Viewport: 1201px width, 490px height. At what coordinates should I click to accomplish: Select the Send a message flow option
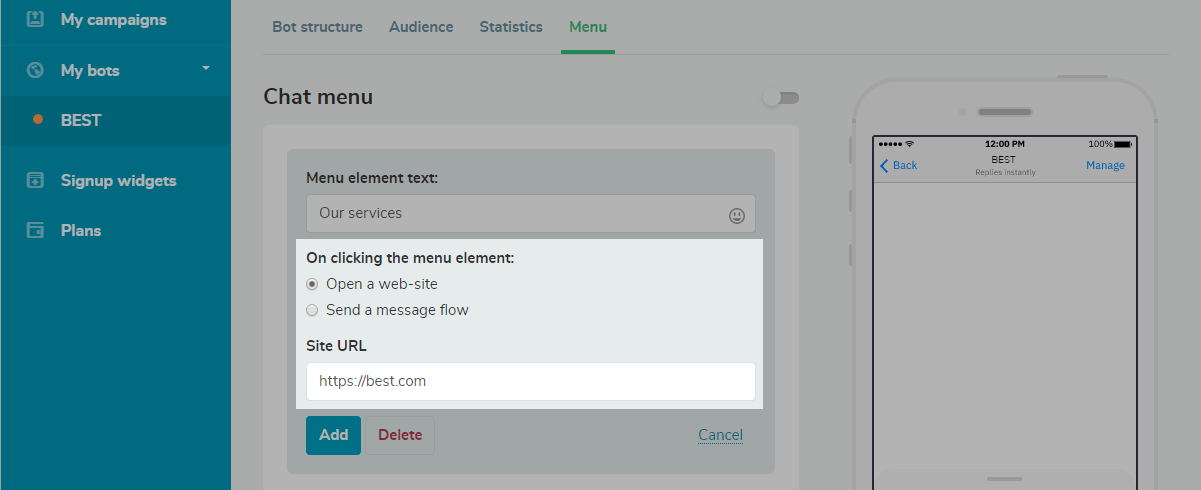pos(312,310)
